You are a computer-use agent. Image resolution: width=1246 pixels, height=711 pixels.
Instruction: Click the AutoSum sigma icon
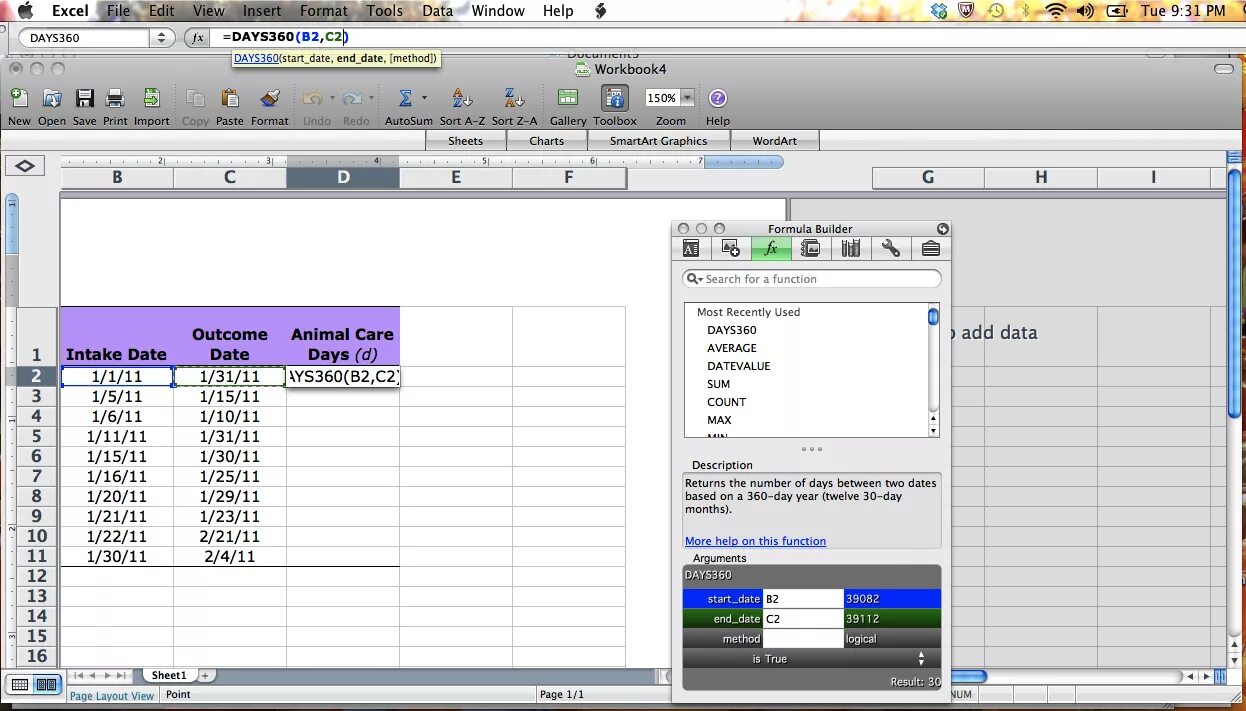pos(405,98)
